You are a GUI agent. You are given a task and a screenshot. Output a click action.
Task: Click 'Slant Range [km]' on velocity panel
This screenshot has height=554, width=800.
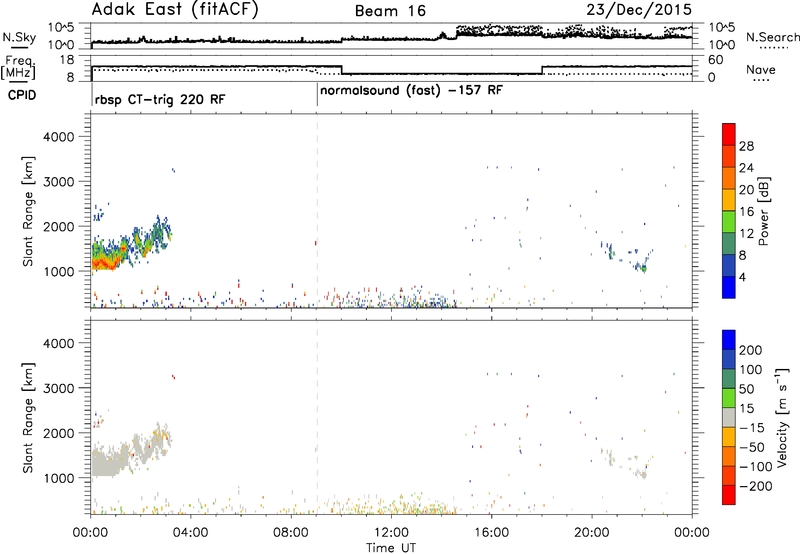28,418
